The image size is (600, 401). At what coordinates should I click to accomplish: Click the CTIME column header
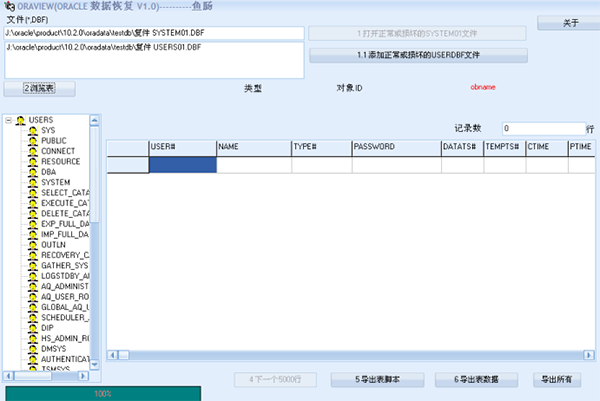[x=547, y=148]
